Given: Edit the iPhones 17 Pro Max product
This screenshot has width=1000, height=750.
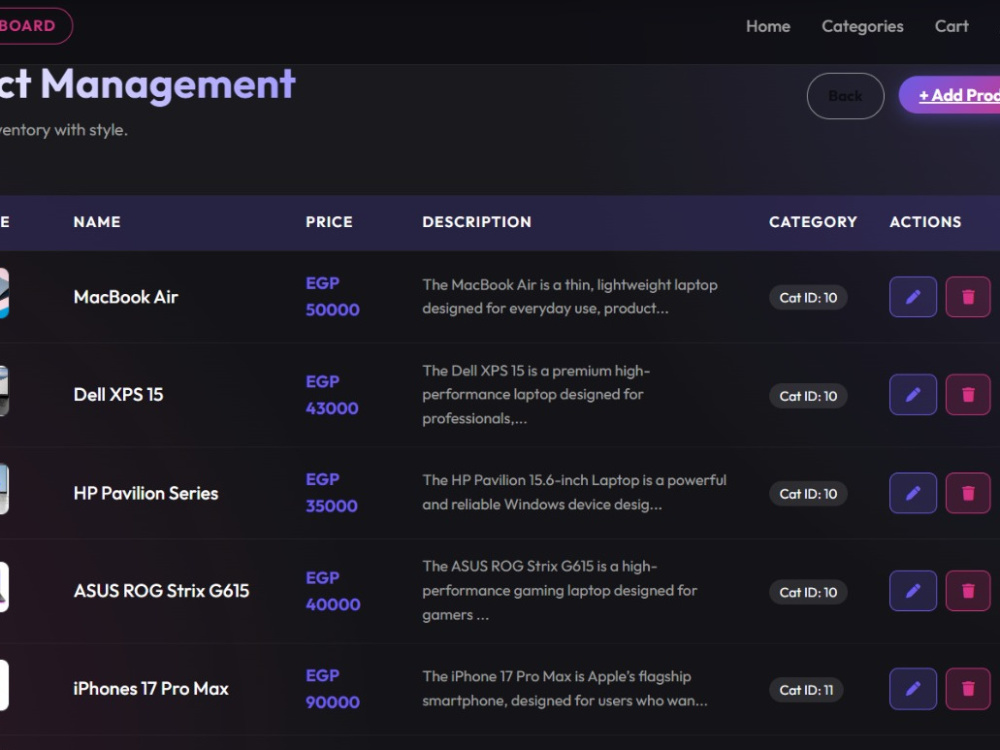Looking at the screenshot, I should click(x=913, y=689).
